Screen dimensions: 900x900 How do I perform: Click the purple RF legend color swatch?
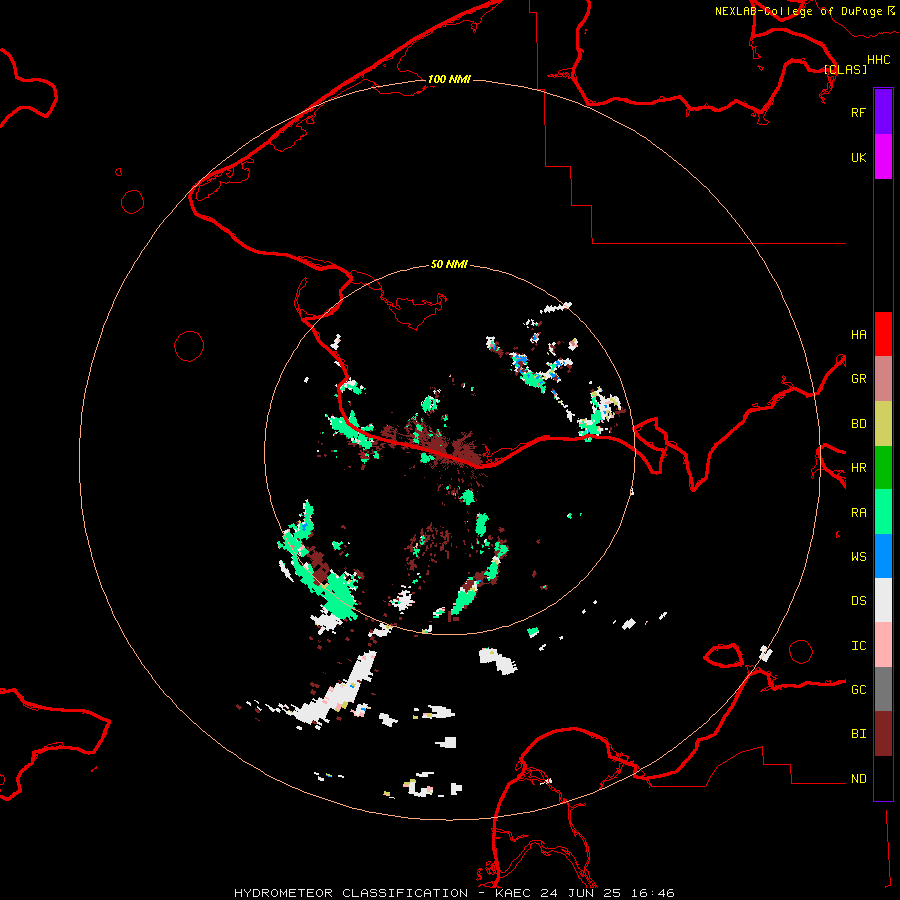point(883,112)
